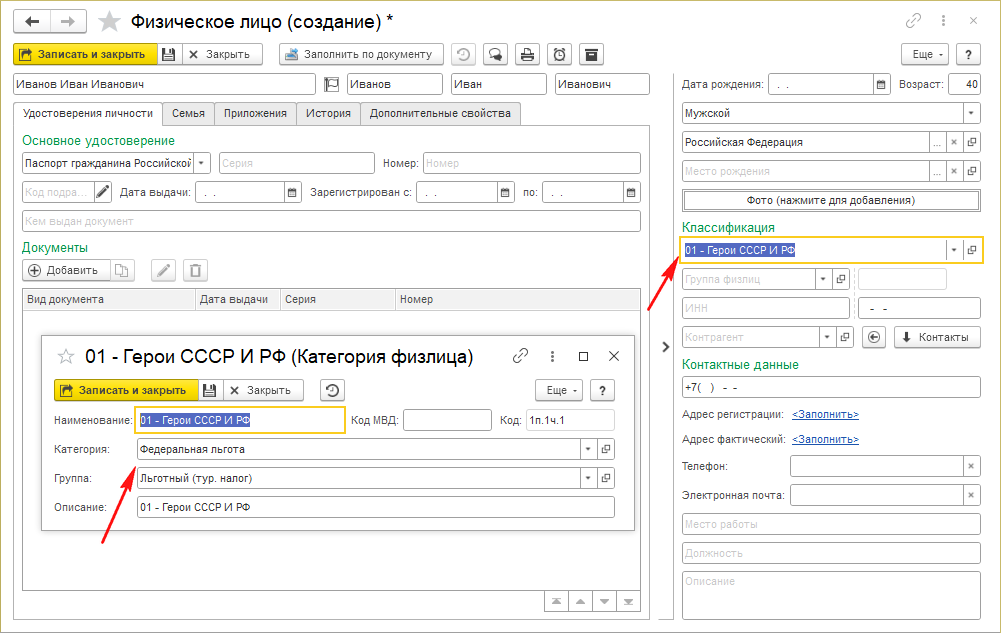Screen dimensions: 1001x633
Task: Click the print icon in the main toolbar
Action: pos(527,54)
